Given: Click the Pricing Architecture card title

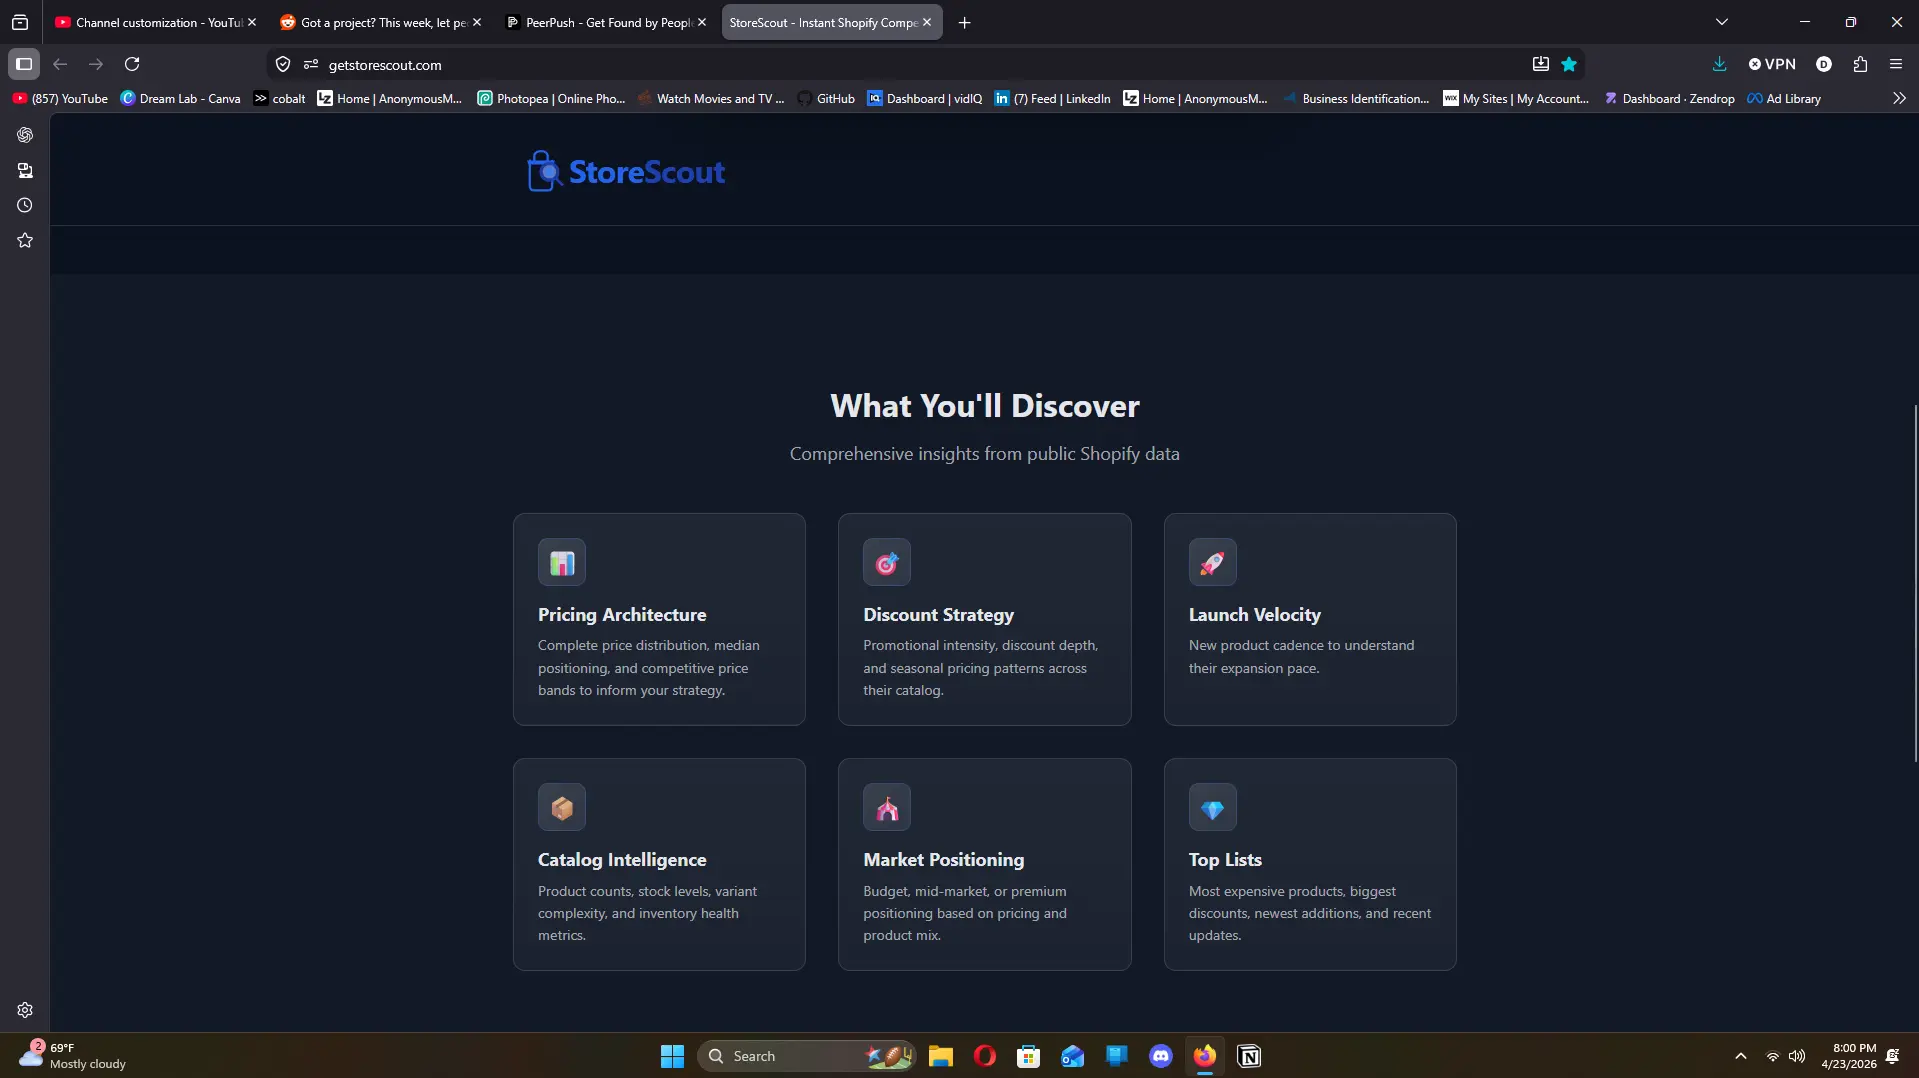Looking at the screenshot, I should pos(622,615).
